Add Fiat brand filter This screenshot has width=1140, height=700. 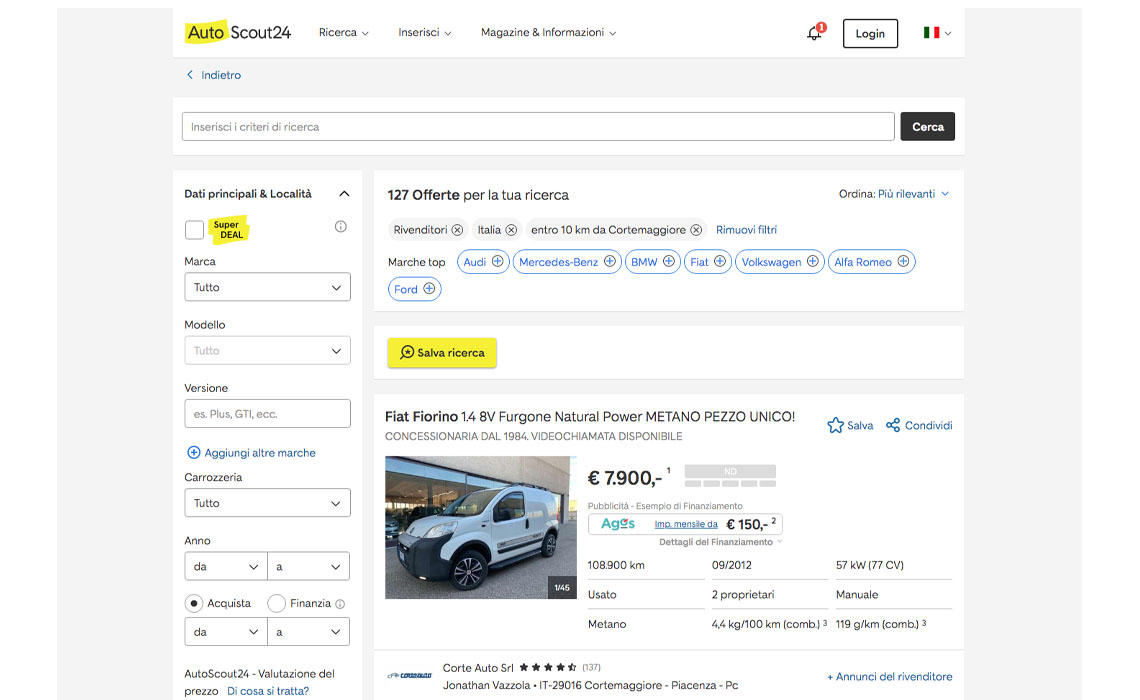coord(707,262)
